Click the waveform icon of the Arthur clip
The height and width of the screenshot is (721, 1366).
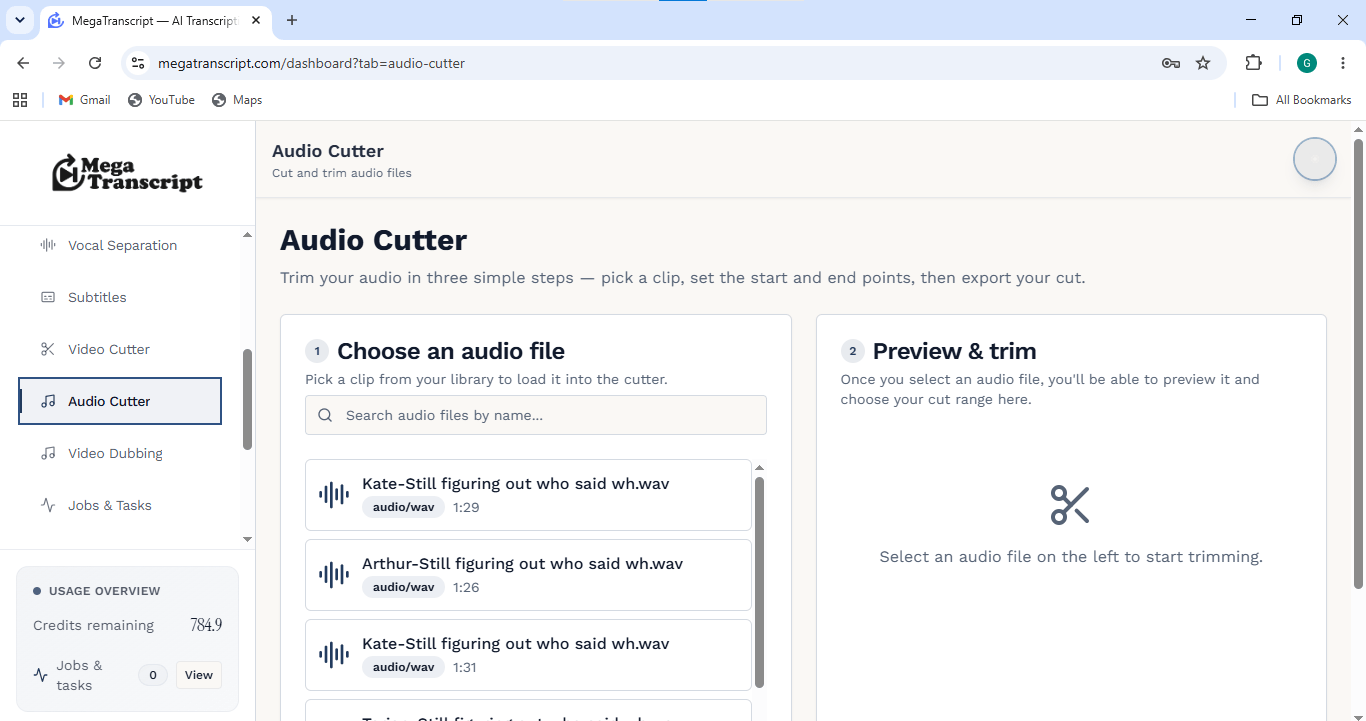point(334,575)
